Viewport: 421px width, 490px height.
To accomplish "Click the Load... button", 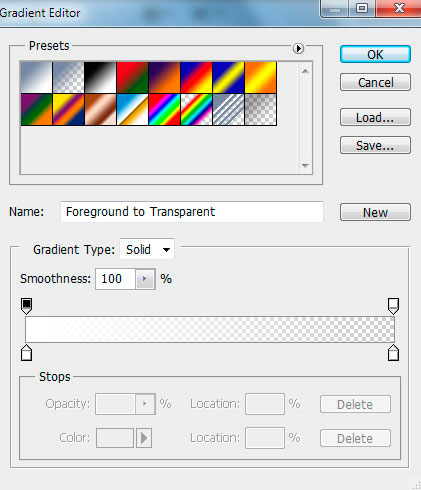I will pos(375,117).
